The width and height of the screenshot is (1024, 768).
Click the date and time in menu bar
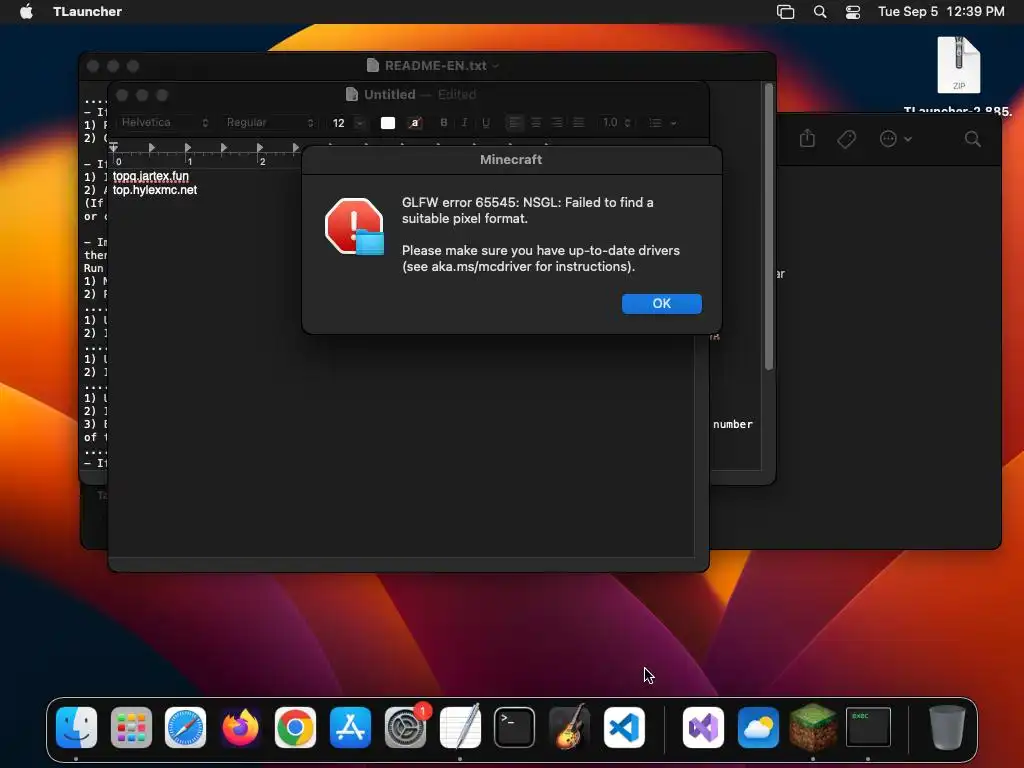pos(941,11)
